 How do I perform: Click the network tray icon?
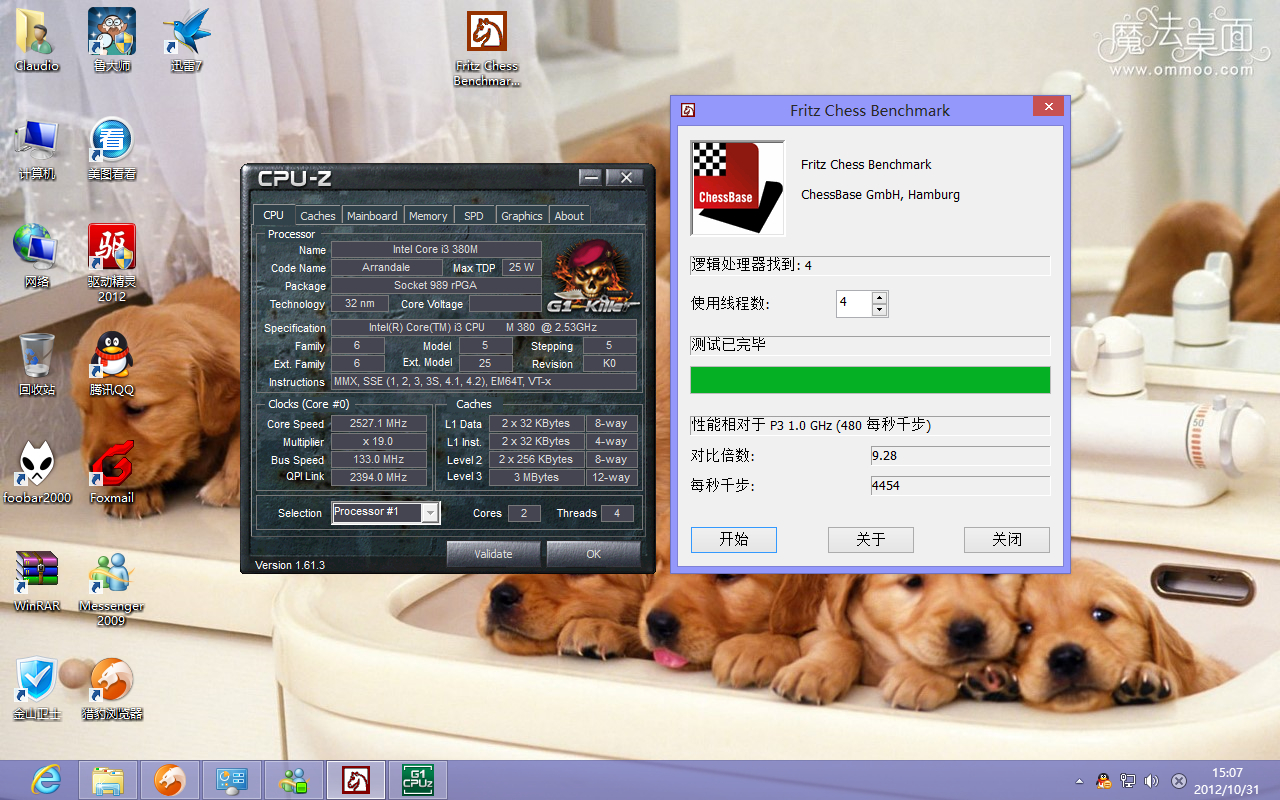(1128, 781)
